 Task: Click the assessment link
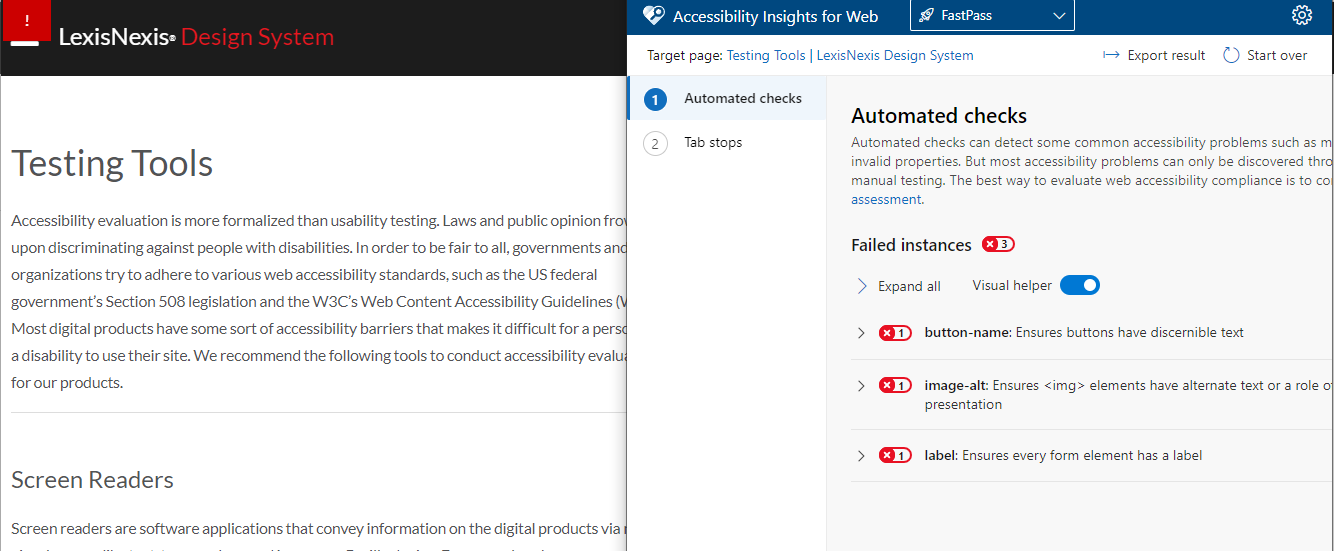tap(886, 199)
